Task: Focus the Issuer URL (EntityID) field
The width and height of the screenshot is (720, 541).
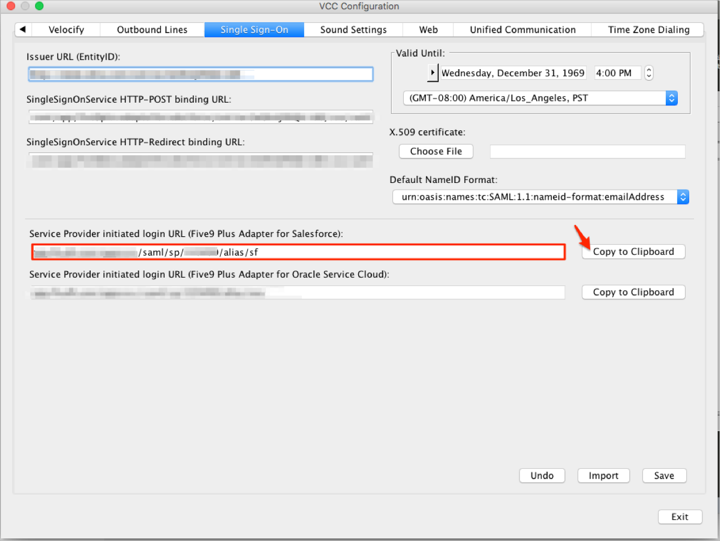Action: tap(200, 74)
